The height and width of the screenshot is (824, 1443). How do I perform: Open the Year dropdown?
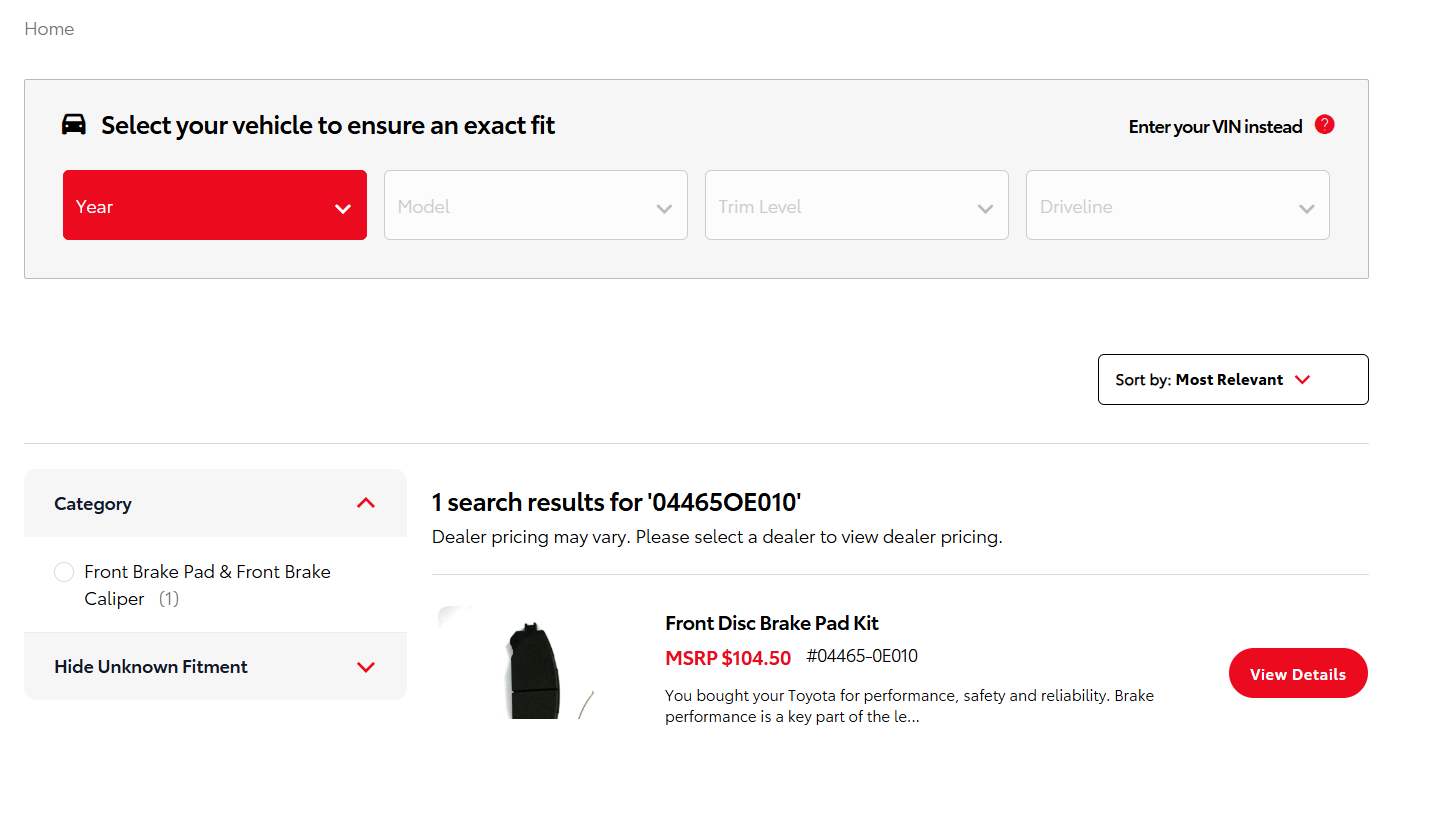214,206
